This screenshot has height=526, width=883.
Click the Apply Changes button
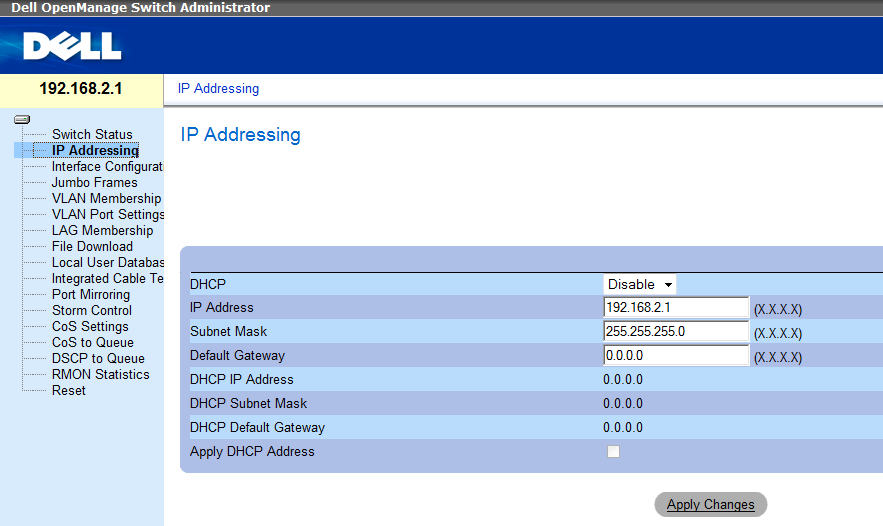711,505
